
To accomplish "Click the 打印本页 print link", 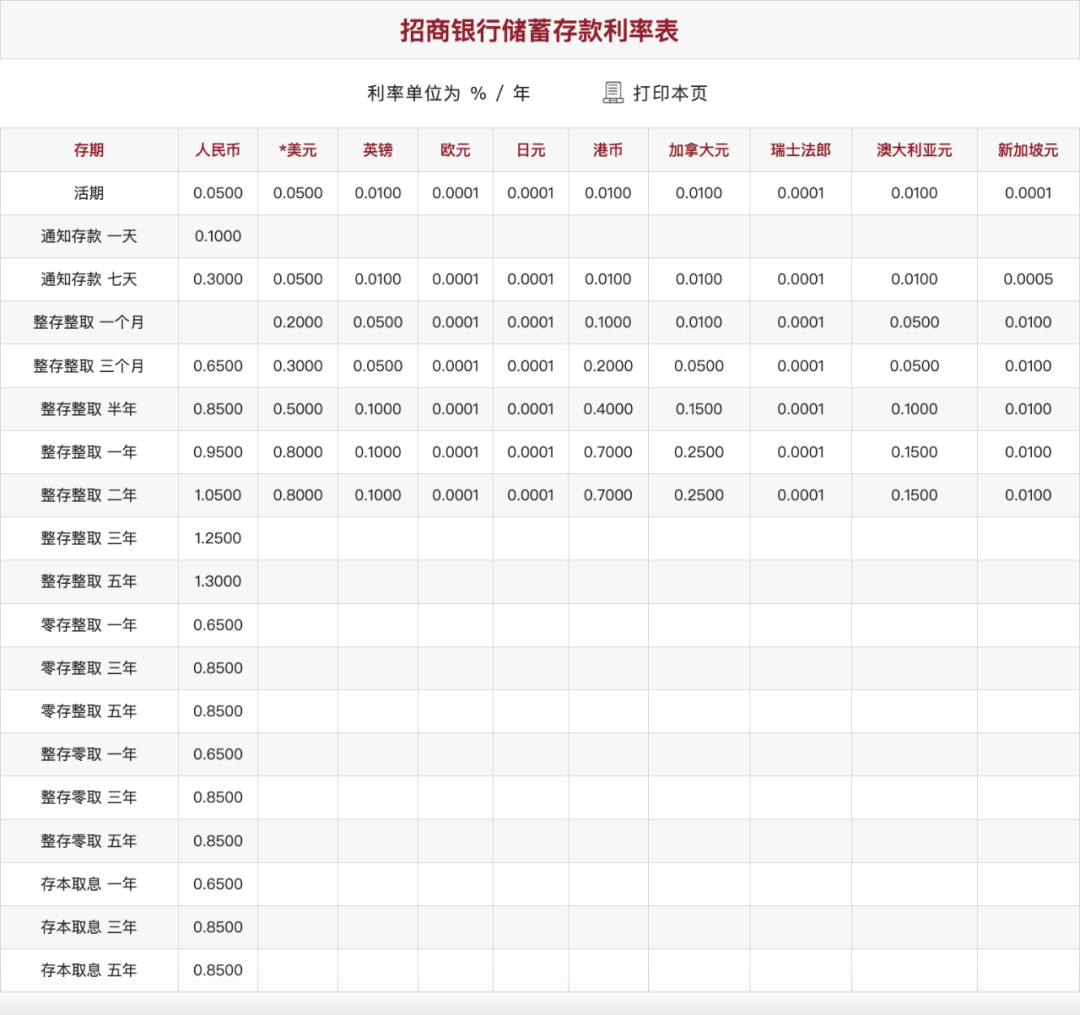I will pyautogui.click(x=670, y=93).
